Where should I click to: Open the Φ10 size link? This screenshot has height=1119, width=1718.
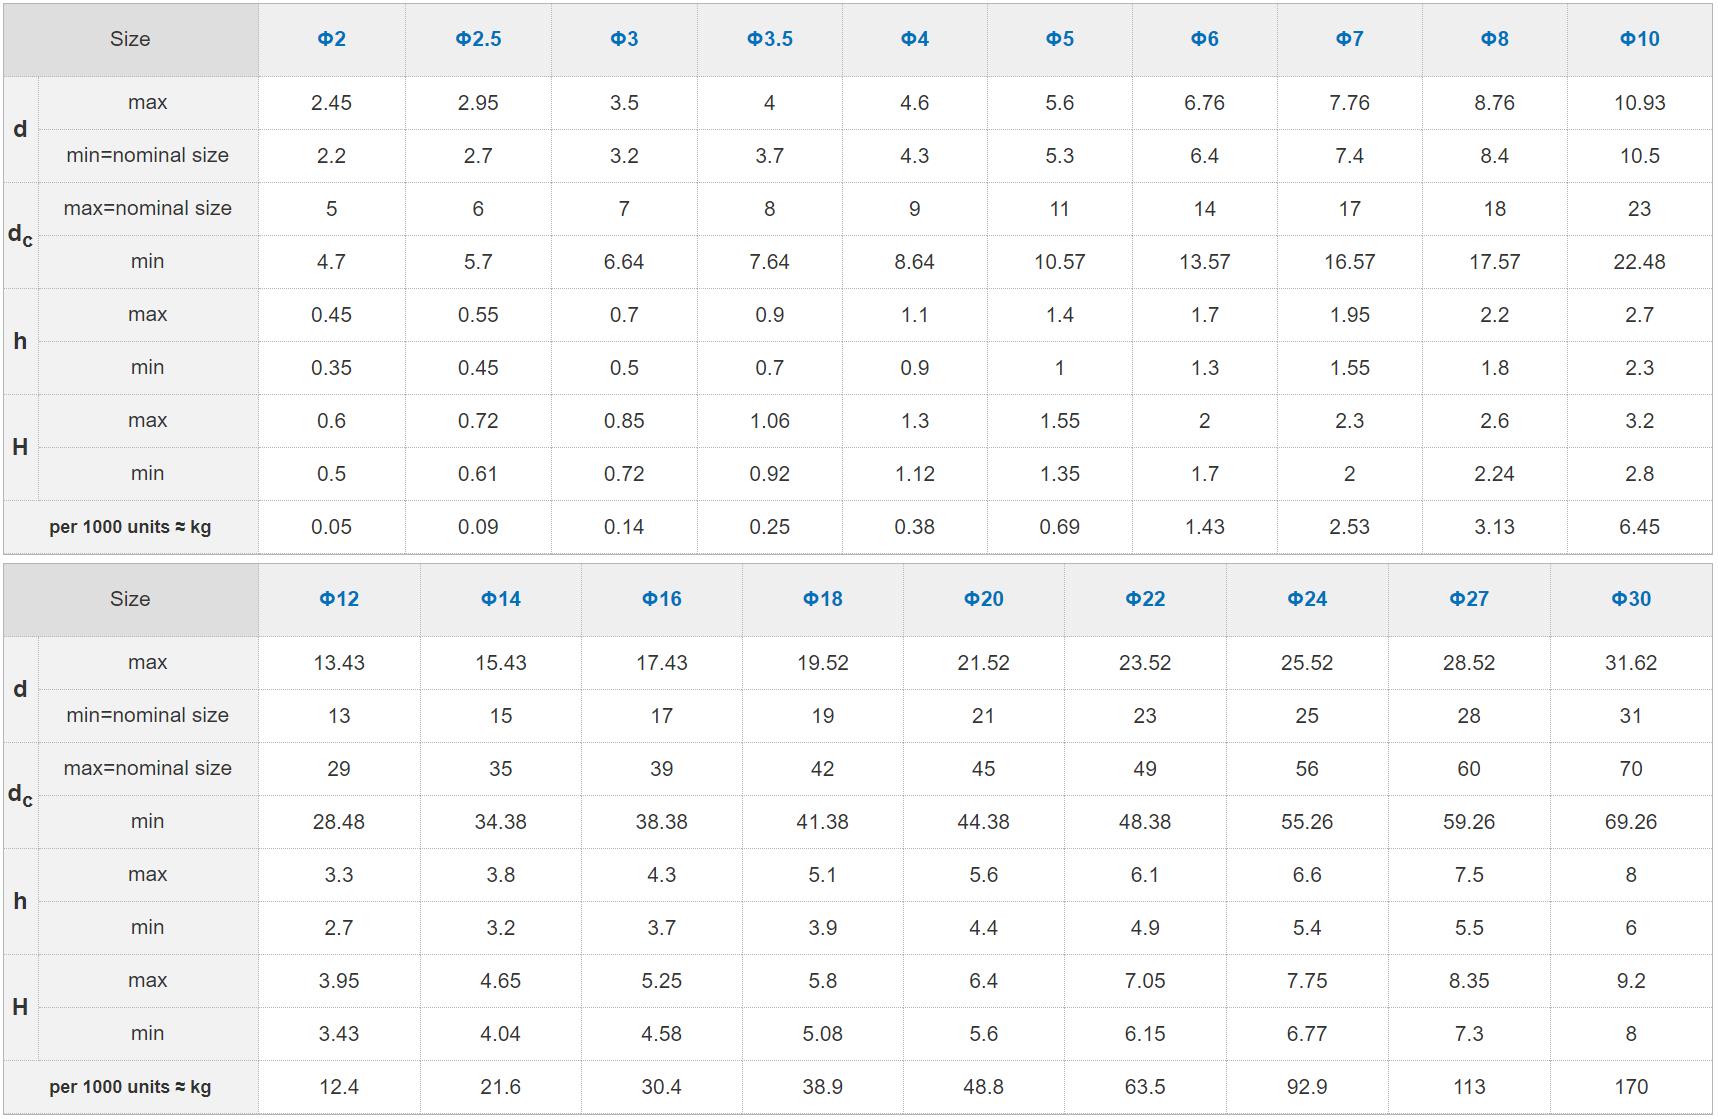tap(1639, 39)
